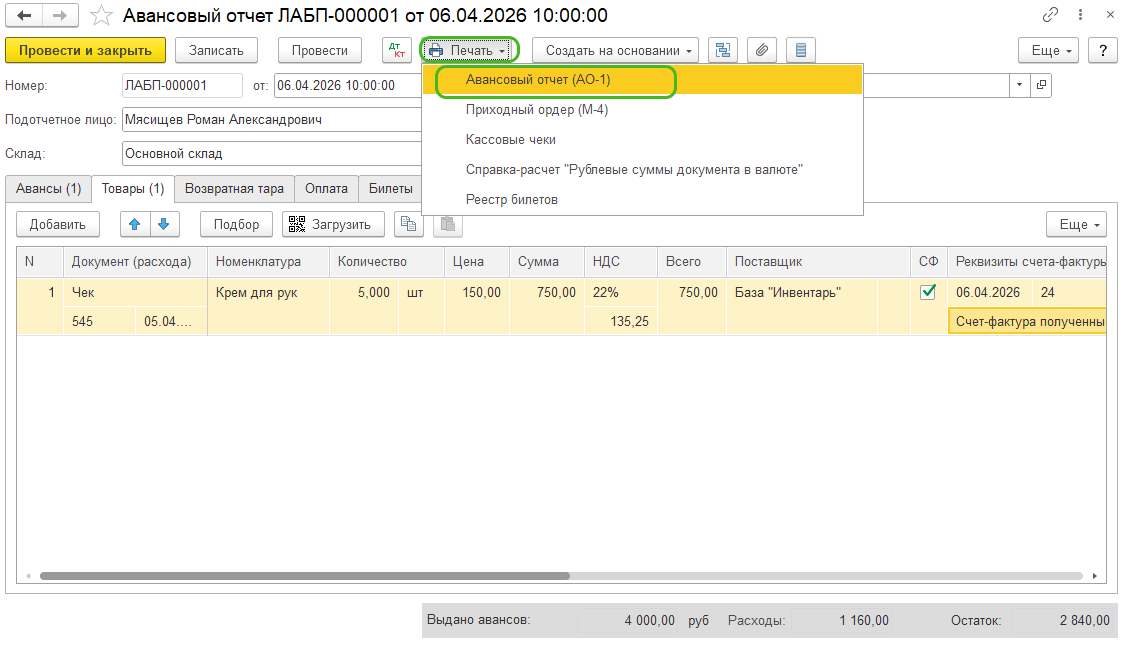Click the scrollbar right arrow
Viewport: 1124px width, 645px height.
(1095, 575)
